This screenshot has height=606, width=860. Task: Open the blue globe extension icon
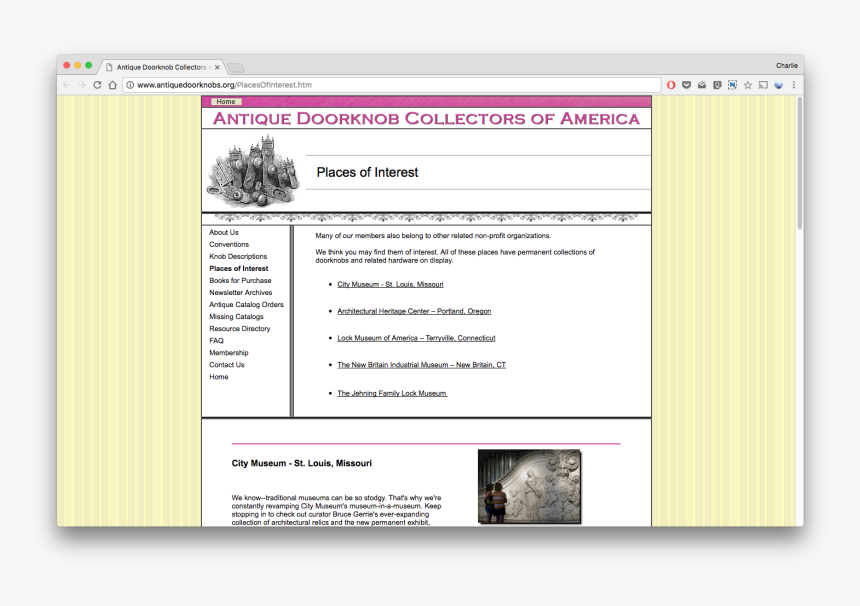coord(778,85)
